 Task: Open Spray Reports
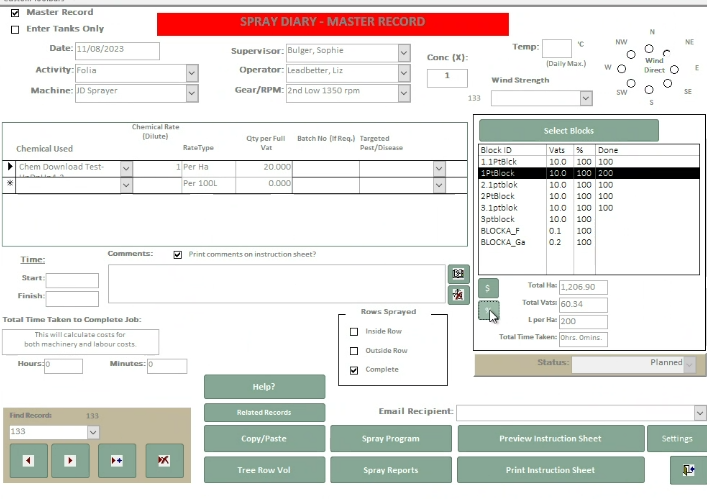tap(390, 470)
